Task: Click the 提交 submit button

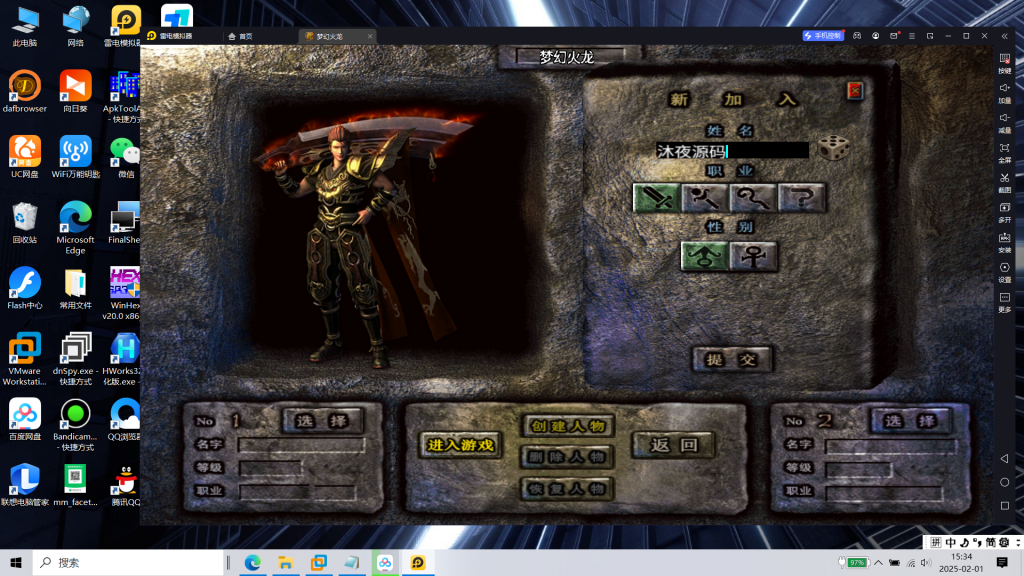Action: coord(732,359)
